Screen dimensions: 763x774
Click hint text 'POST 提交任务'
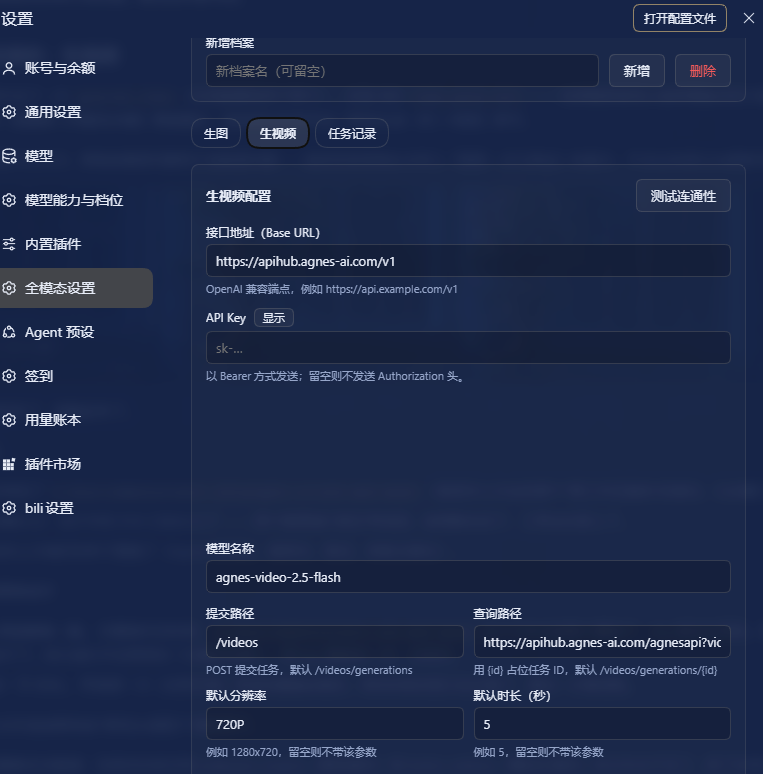[x=309, y=670]
